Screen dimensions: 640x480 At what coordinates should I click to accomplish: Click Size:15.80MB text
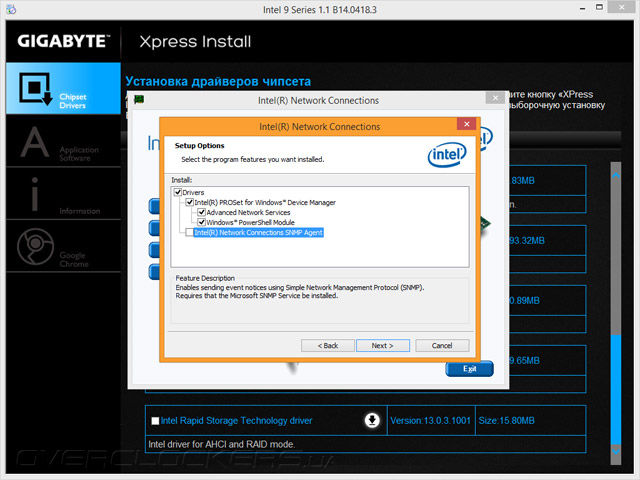[x=506, y=420]
